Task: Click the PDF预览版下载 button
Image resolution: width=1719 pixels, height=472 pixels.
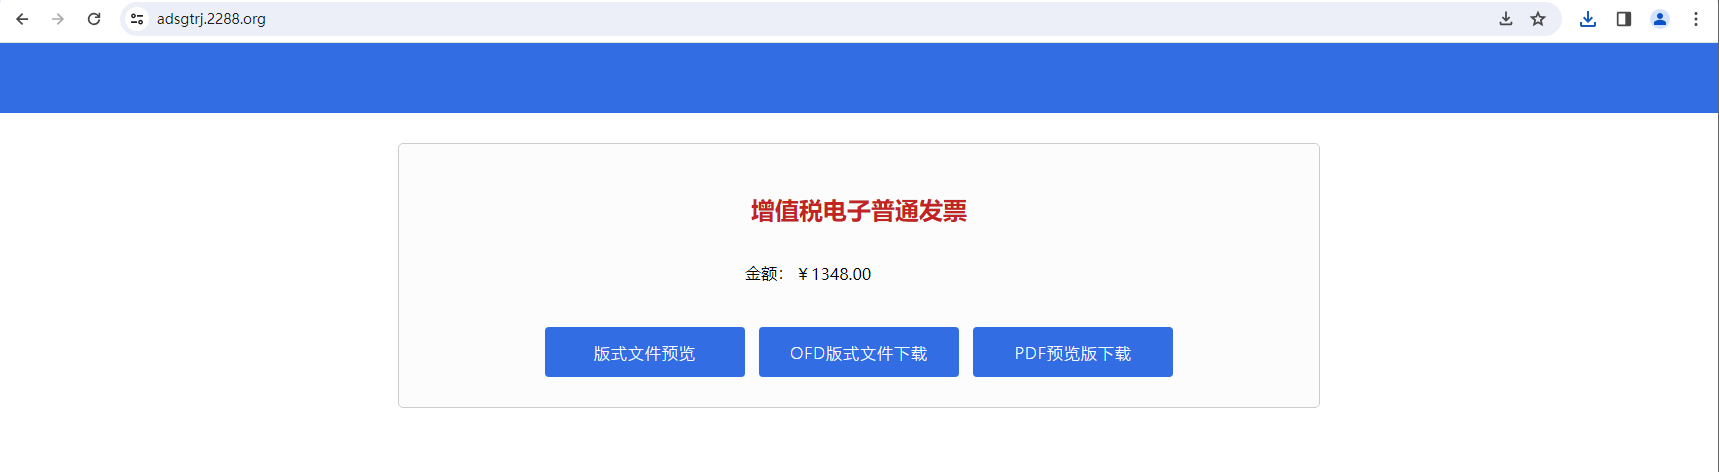Action: click(x=1073, y=352)
